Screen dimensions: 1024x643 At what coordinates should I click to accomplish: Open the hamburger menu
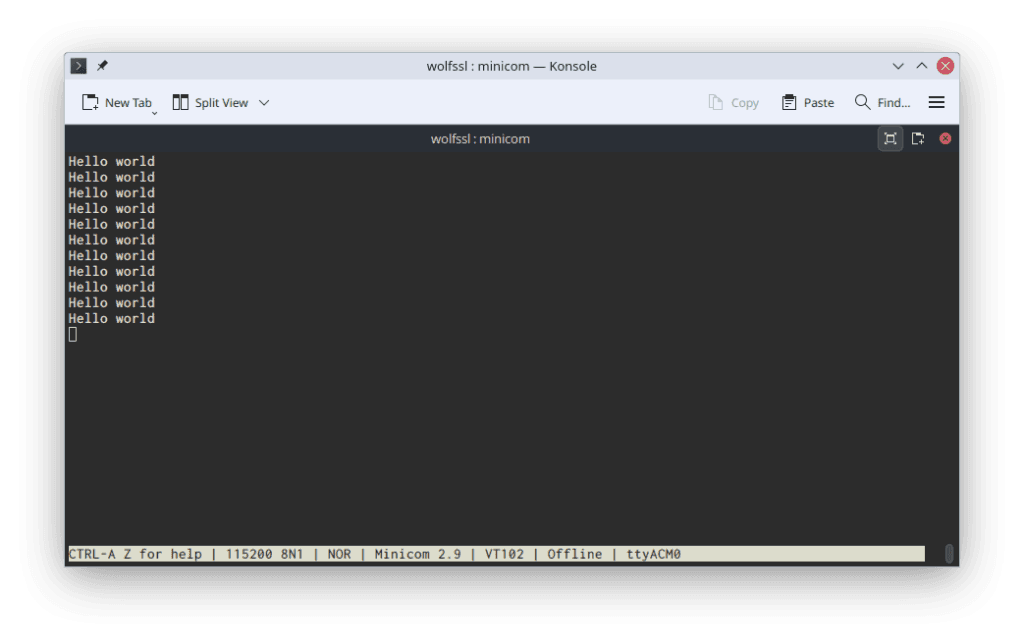pos(936,102)
